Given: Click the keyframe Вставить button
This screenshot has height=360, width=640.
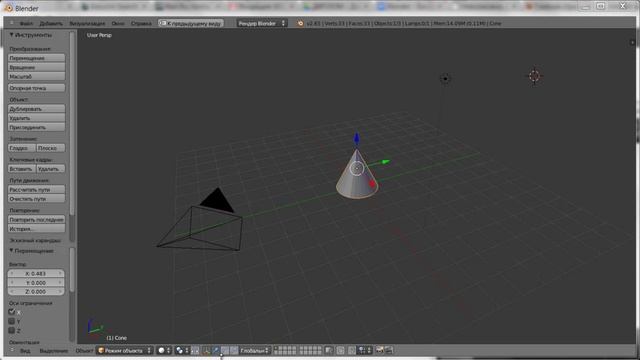Looking at the screenshot, I should (22, 169).
